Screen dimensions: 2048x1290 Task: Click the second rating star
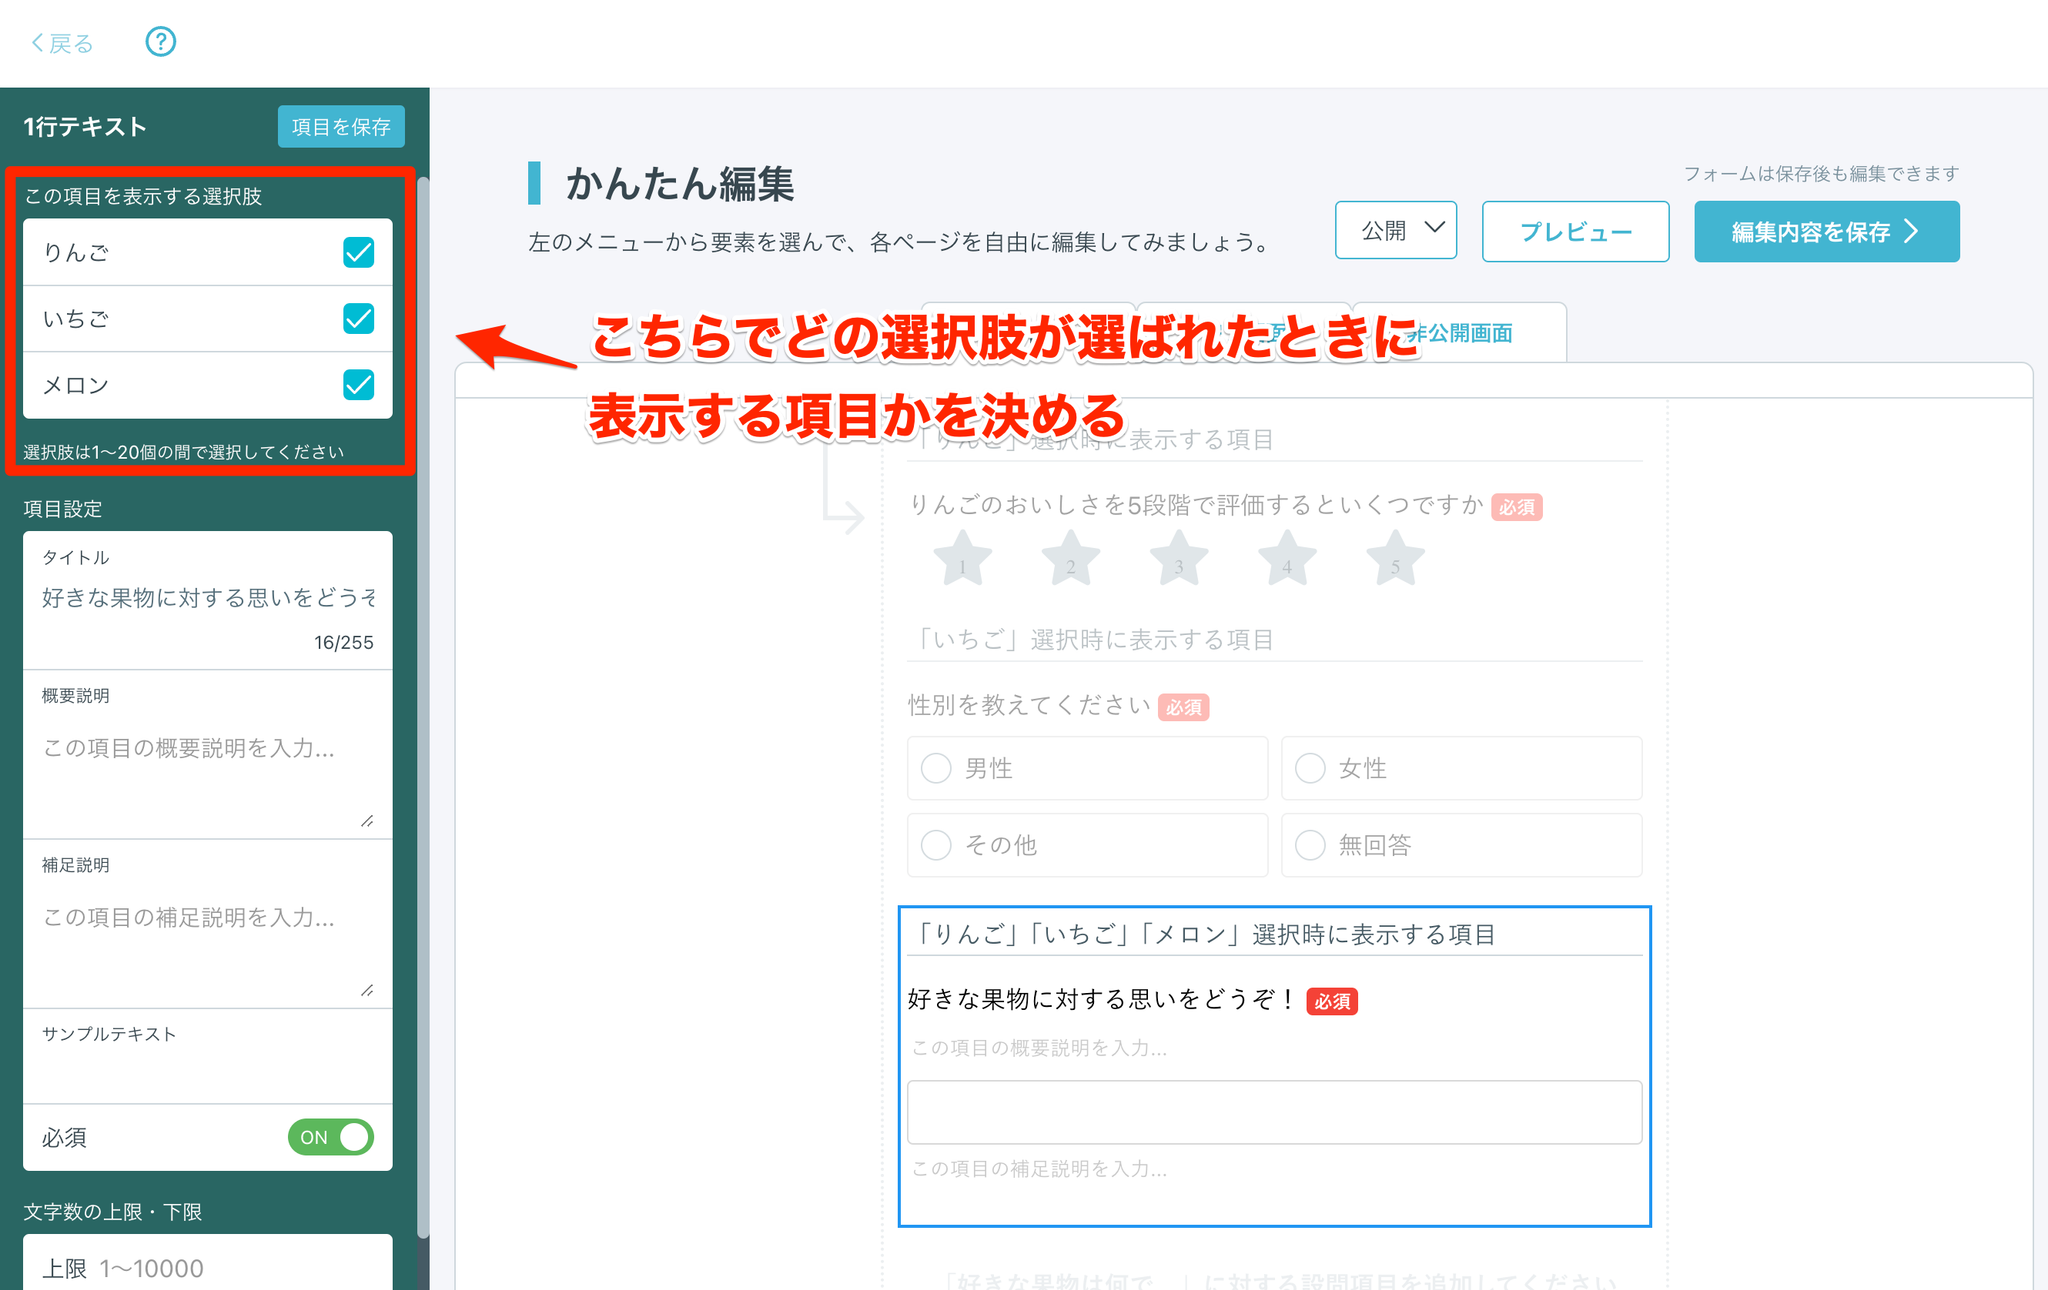(x=1070, y=559)
